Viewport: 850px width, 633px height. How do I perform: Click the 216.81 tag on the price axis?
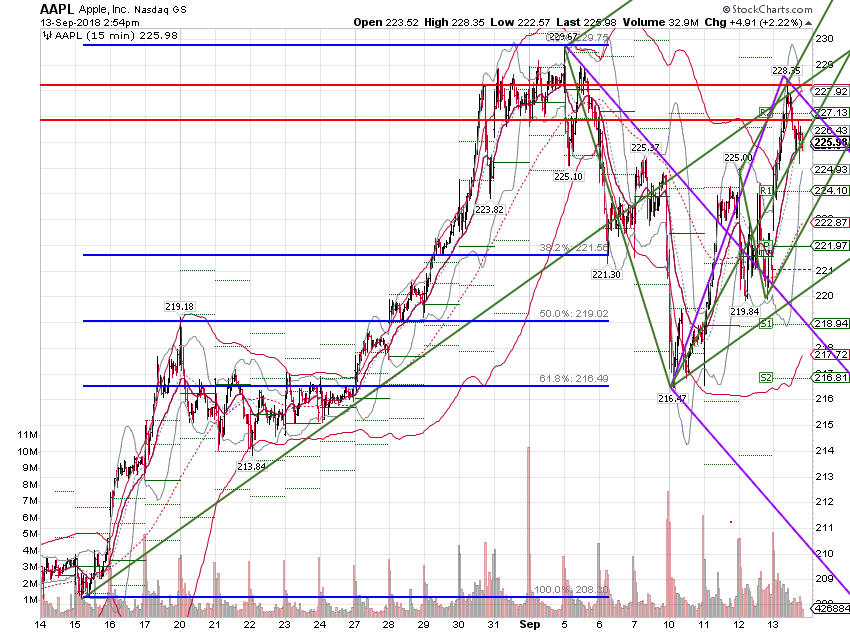830,377
